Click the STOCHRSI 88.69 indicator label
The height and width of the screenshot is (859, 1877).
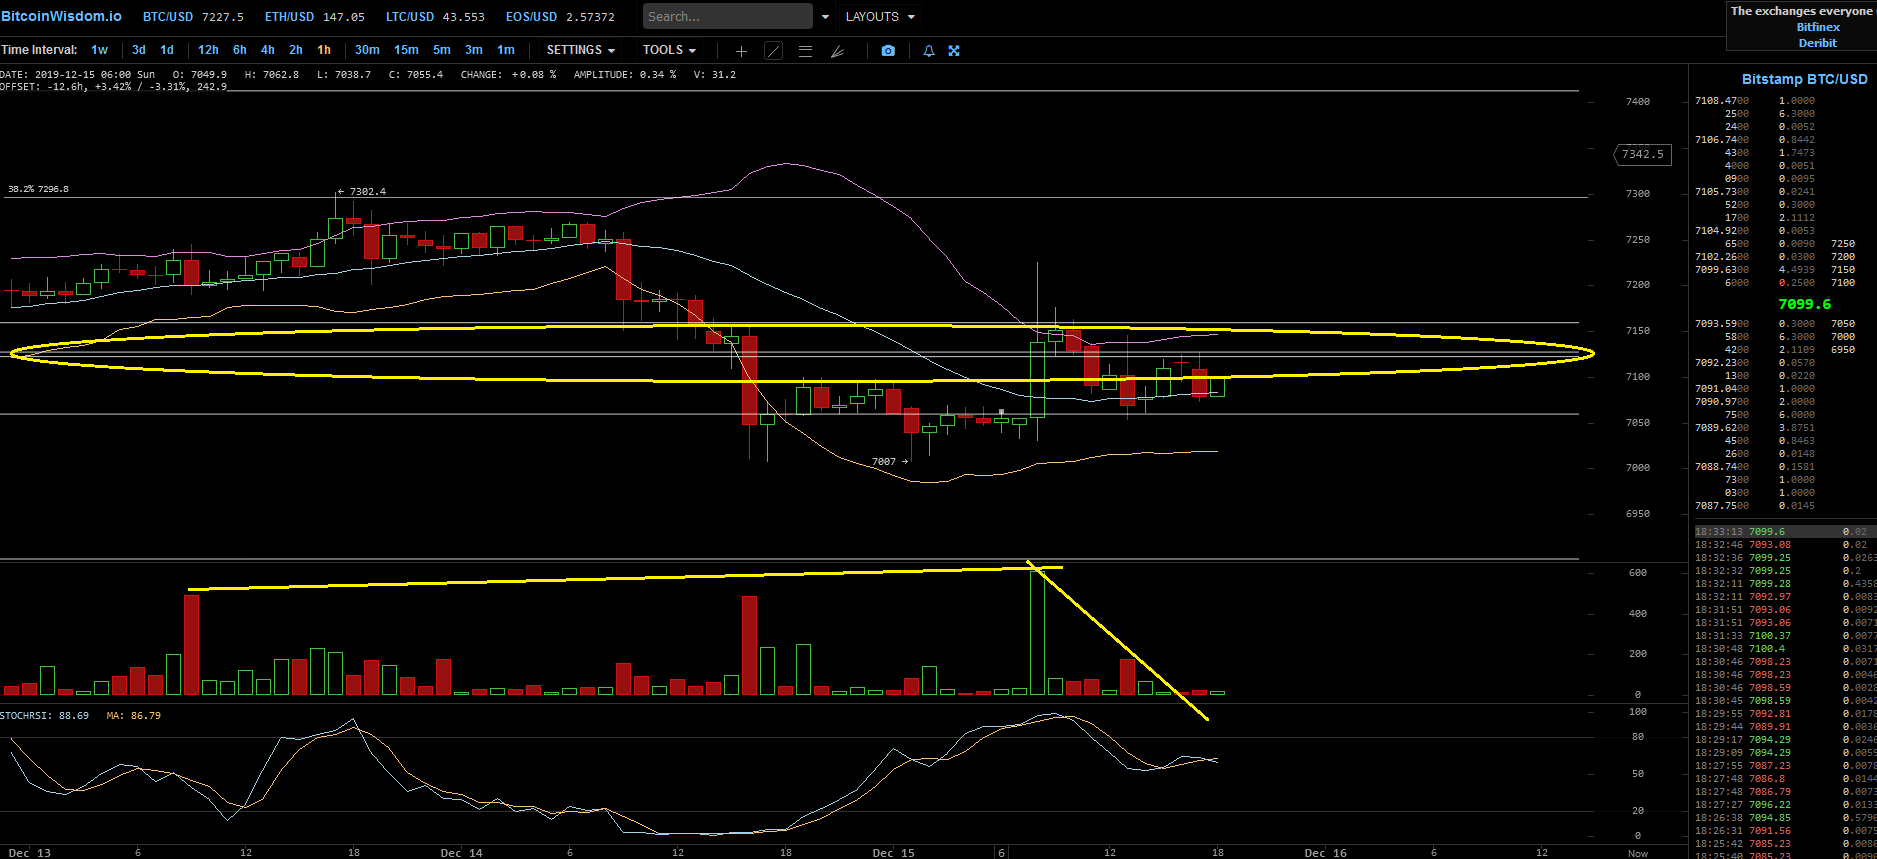point(45,716)
